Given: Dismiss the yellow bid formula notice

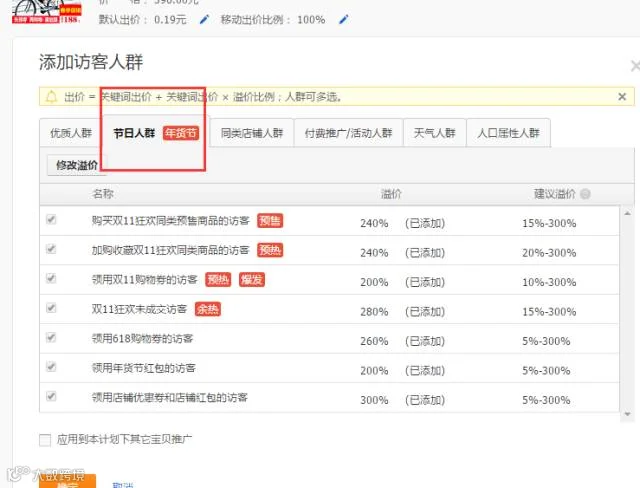Looking at the screenshot, I should [x=622, y=97].
